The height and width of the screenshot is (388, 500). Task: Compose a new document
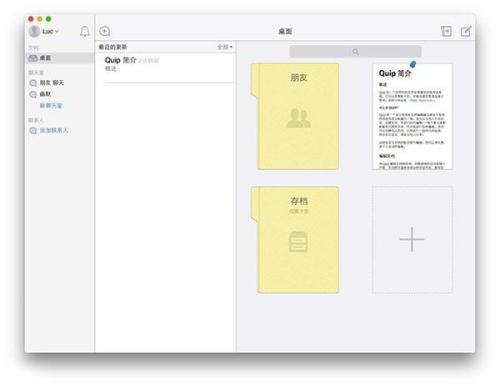(x=466, y=31)
